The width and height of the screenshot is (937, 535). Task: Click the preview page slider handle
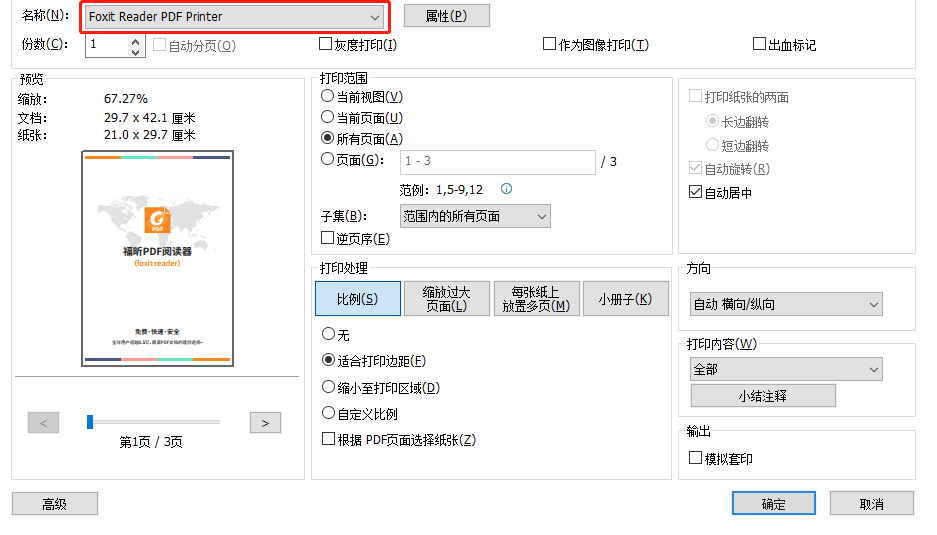coord(90,422)
